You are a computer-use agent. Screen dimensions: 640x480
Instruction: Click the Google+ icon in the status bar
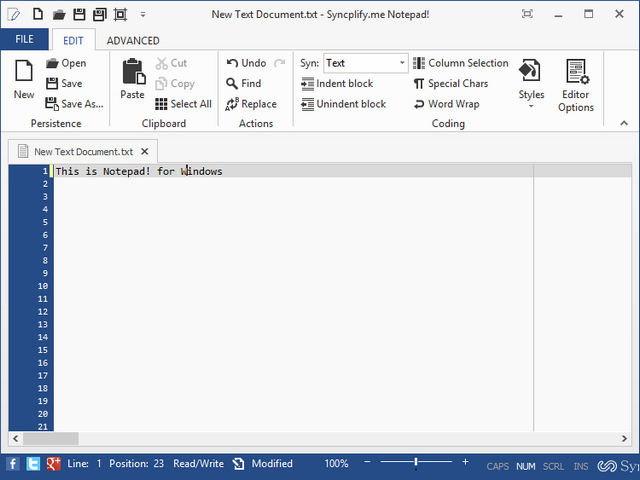[x=53, y=464]
